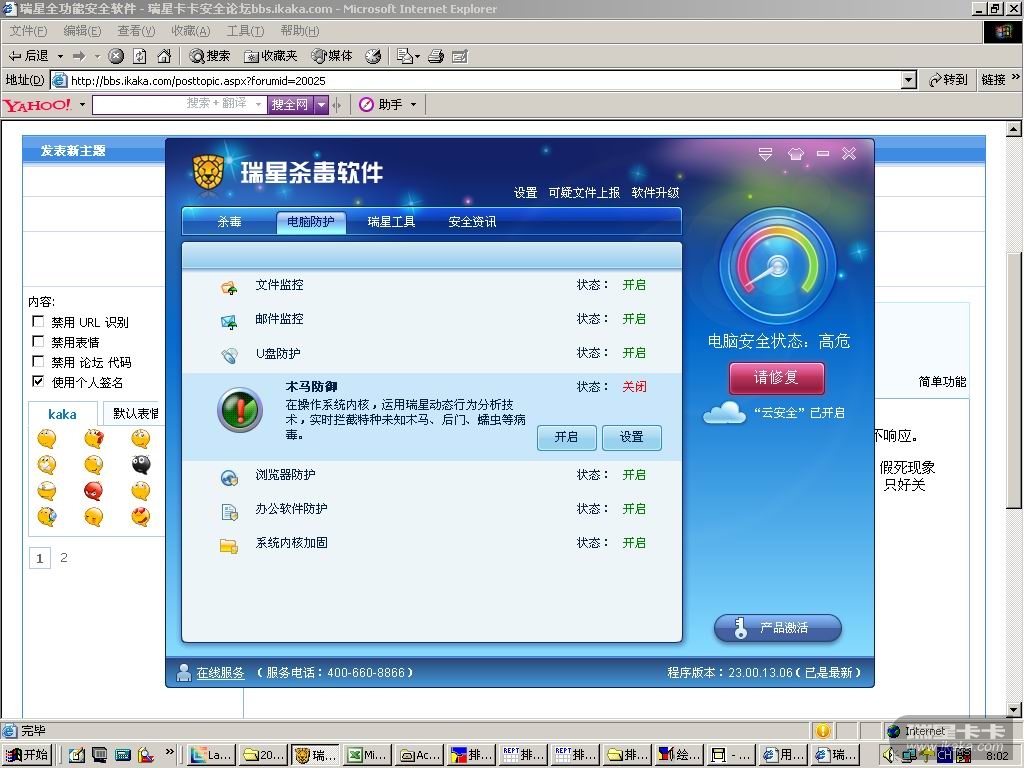Check the 禁用 论坛 代码 checkbox
The height and width of the screenshot is (768, 1024).
38,361
